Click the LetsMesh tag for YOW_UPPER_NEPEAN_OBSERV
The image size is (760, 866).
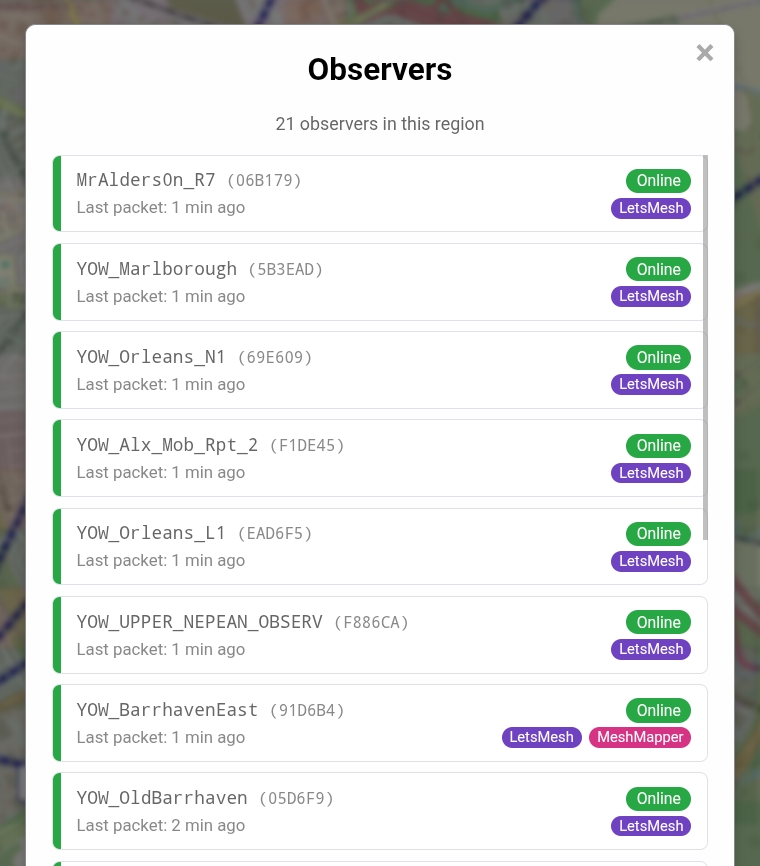tap(651, 649)
